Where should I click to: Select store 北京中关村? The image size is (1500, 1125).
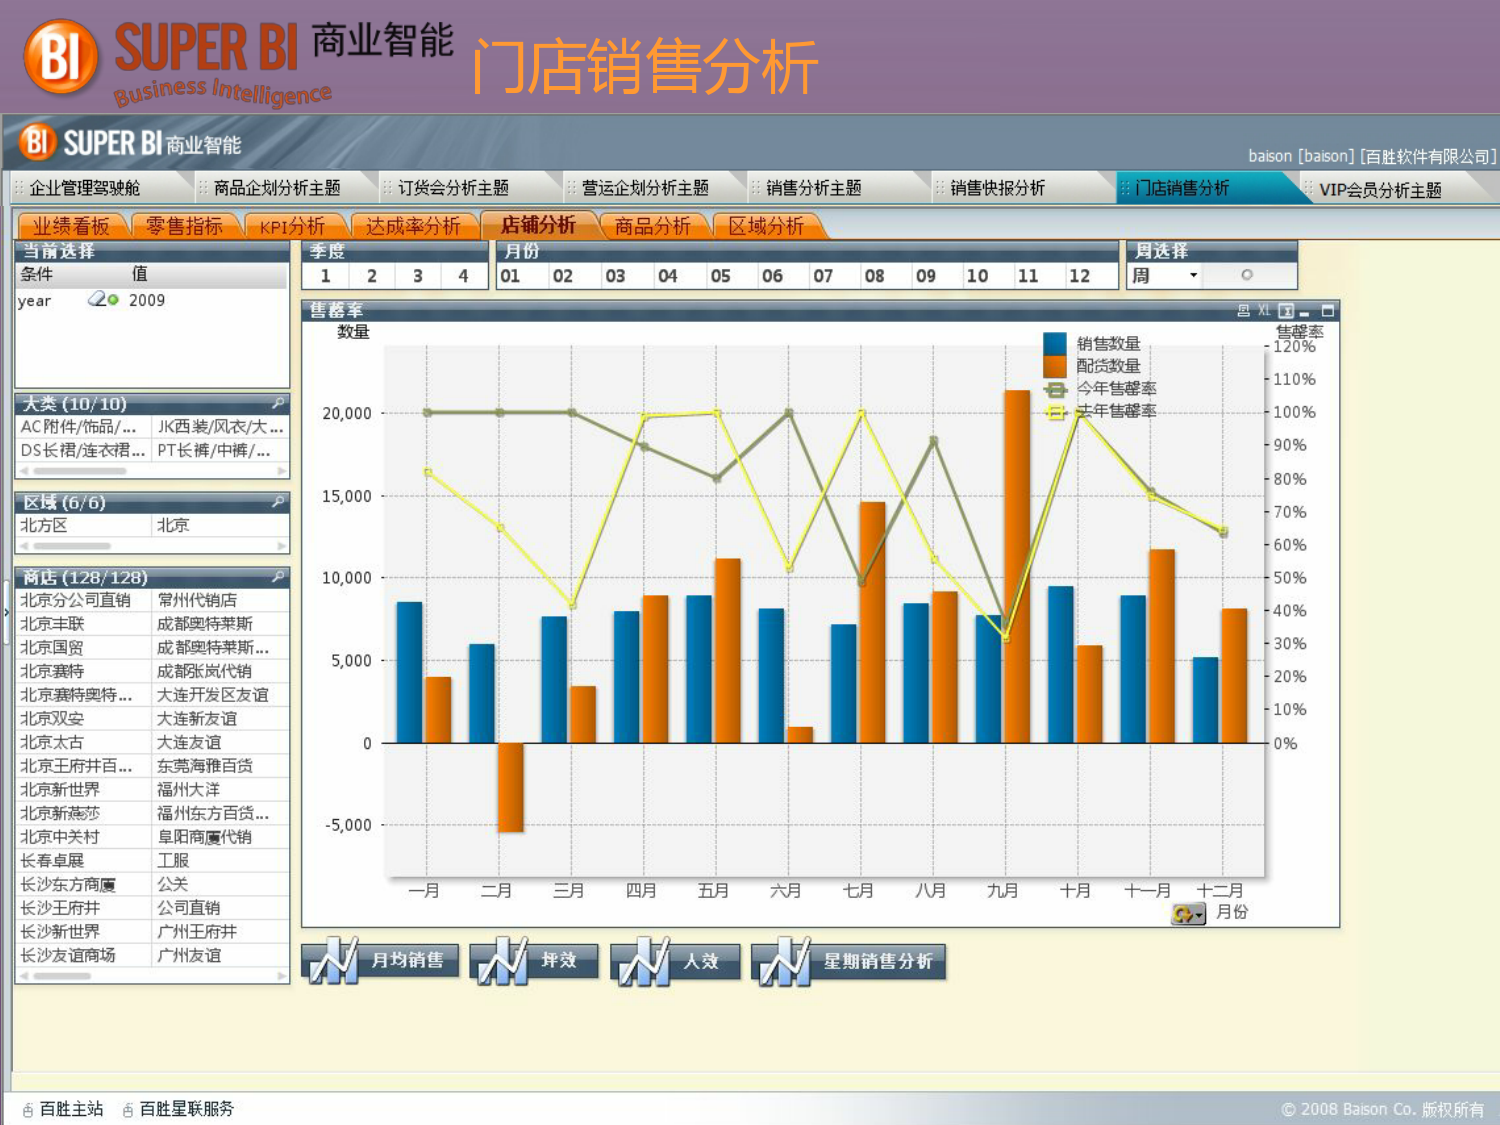[x=84, y=837]
